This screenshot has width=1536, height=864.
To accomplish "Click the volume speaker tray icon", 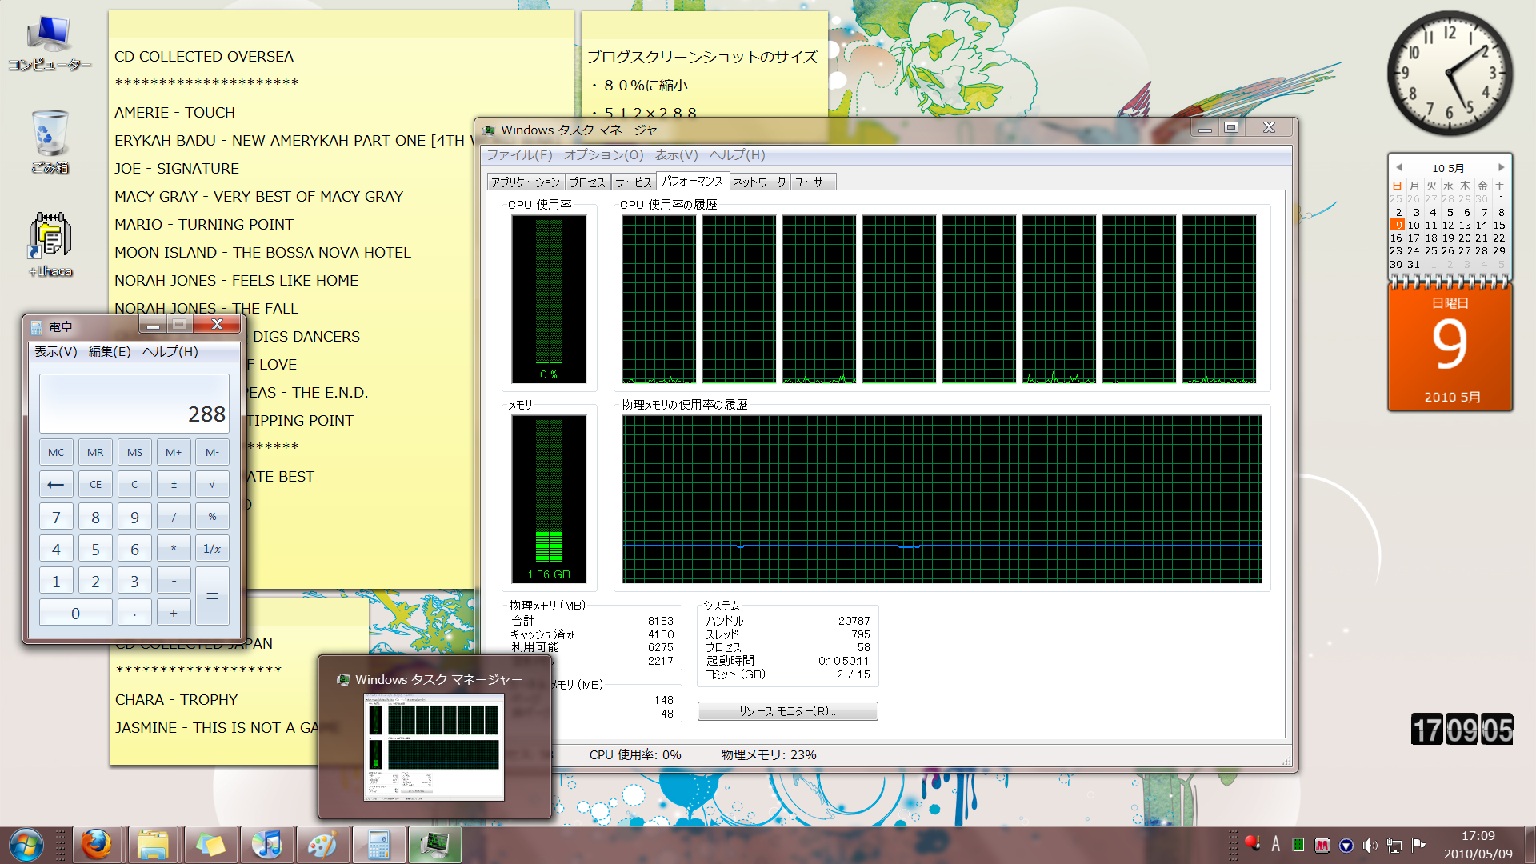I will click(x=1370, y=845).
